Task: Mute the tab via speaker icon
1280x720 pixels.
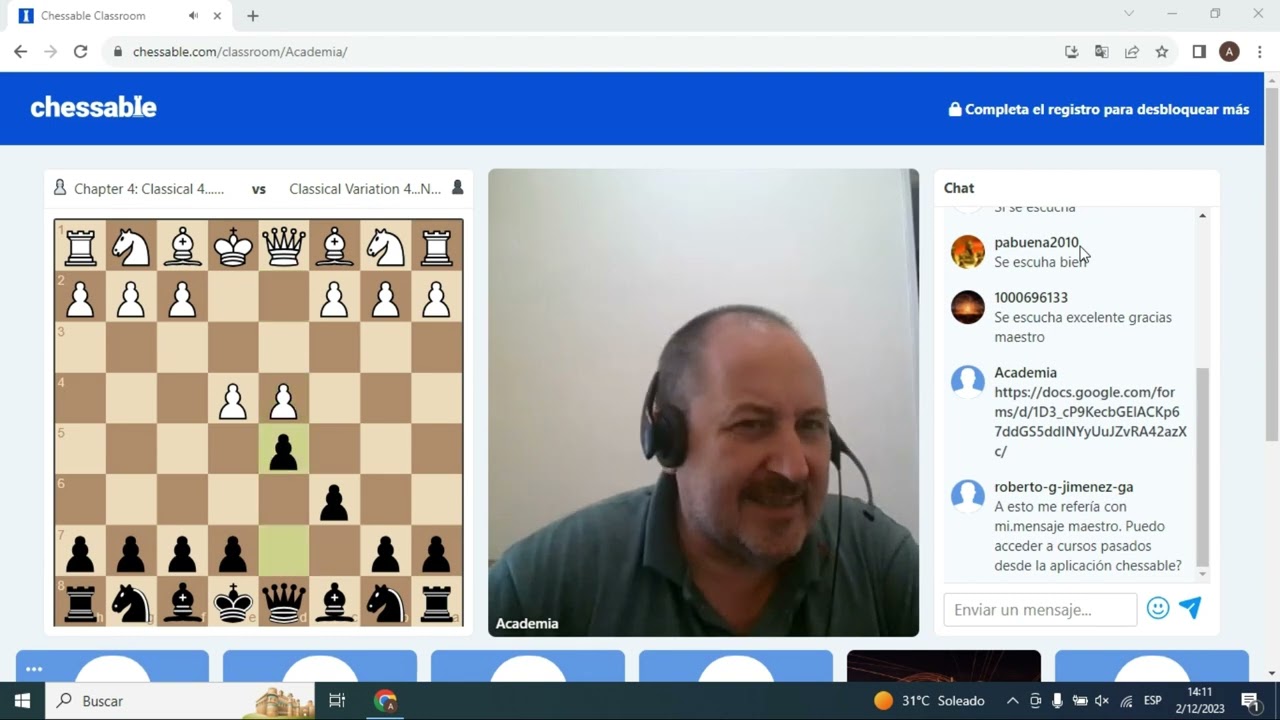Action: click(x=193, y=16)
